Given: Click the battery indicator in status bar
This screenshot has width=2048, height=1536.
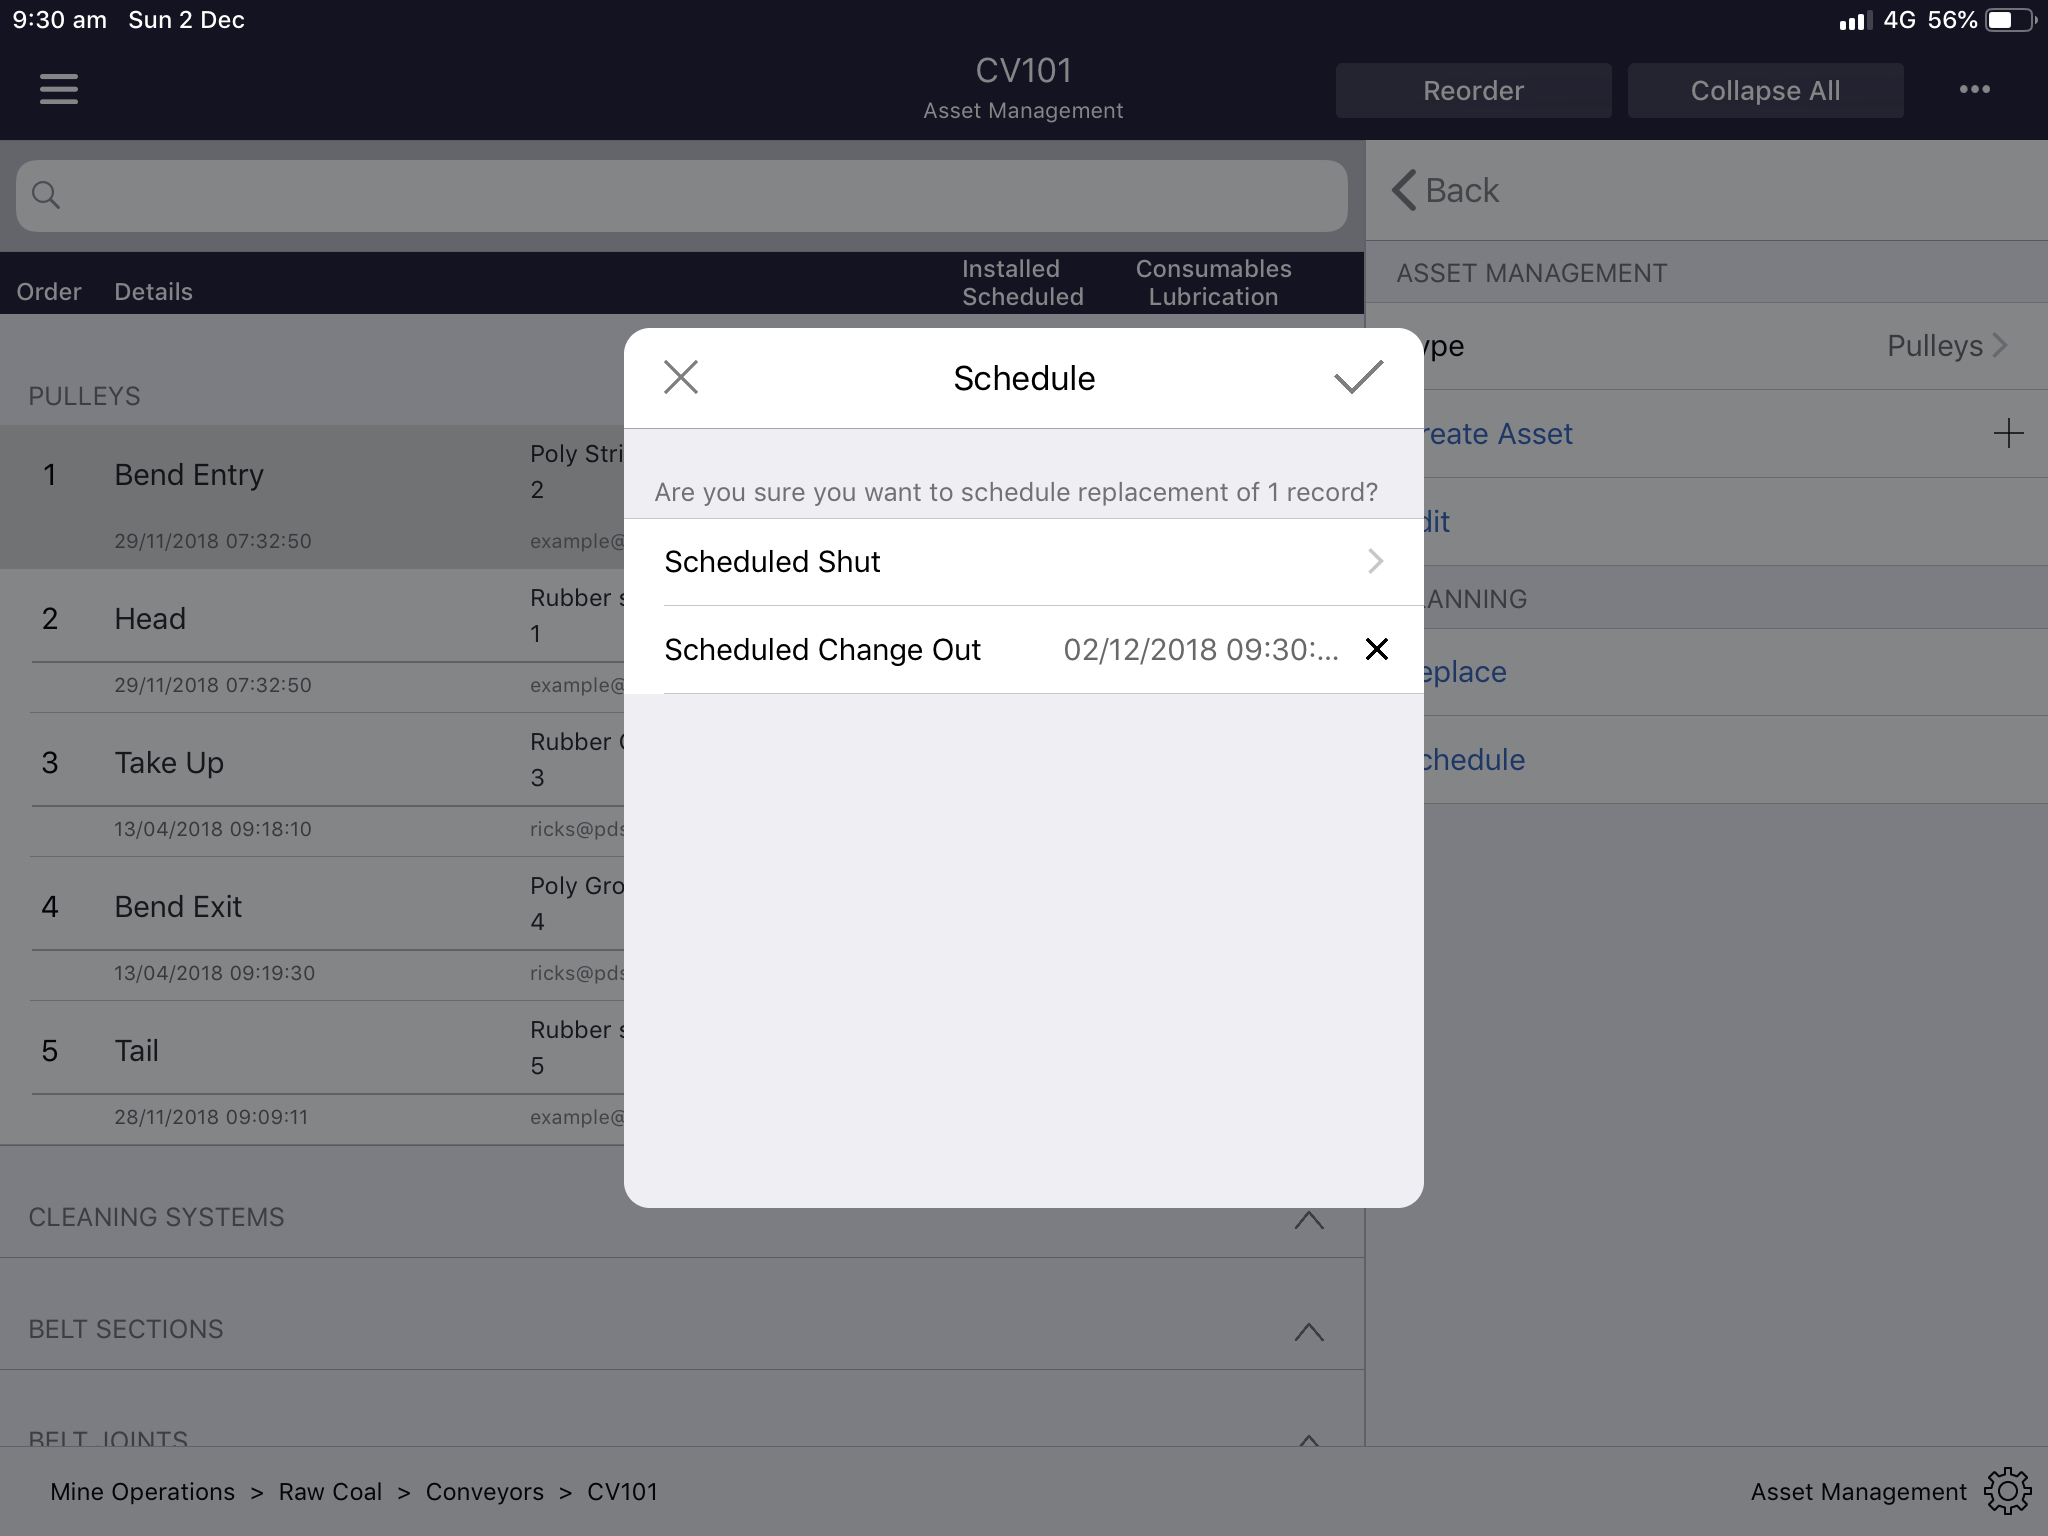Looking at the screenshot, I should pos(2010,20).
